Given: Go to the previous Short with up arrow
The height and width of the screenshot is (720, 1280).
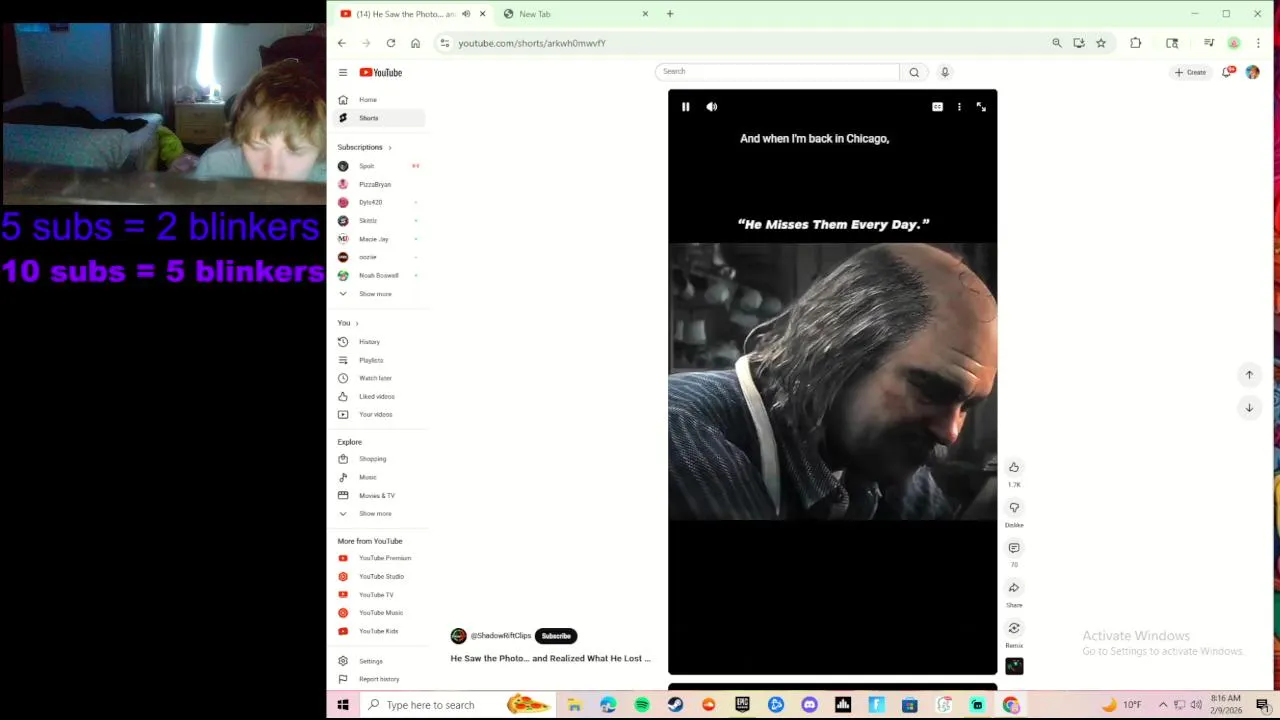Looking at the screenshot, I should pos(1249,375).
